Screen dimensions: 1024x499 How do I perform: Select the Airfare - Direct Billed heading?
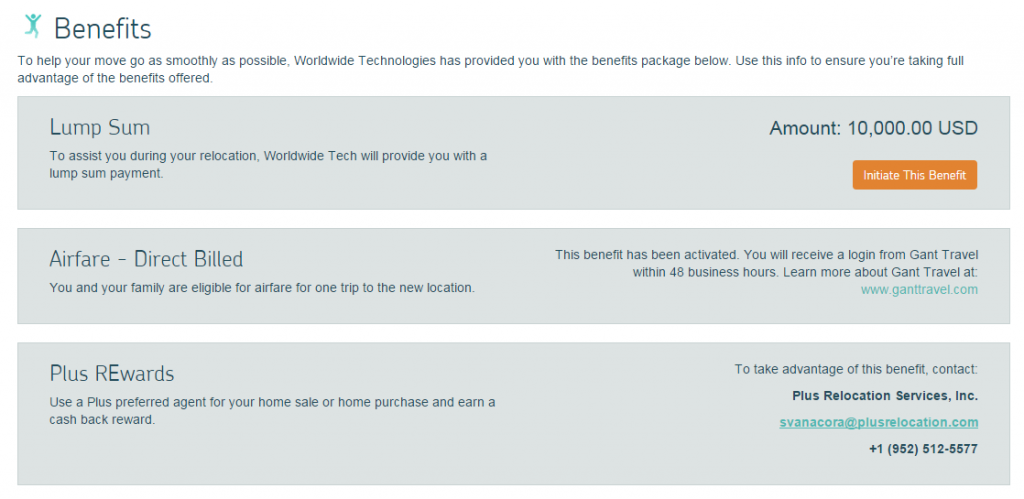pos(146,259)
